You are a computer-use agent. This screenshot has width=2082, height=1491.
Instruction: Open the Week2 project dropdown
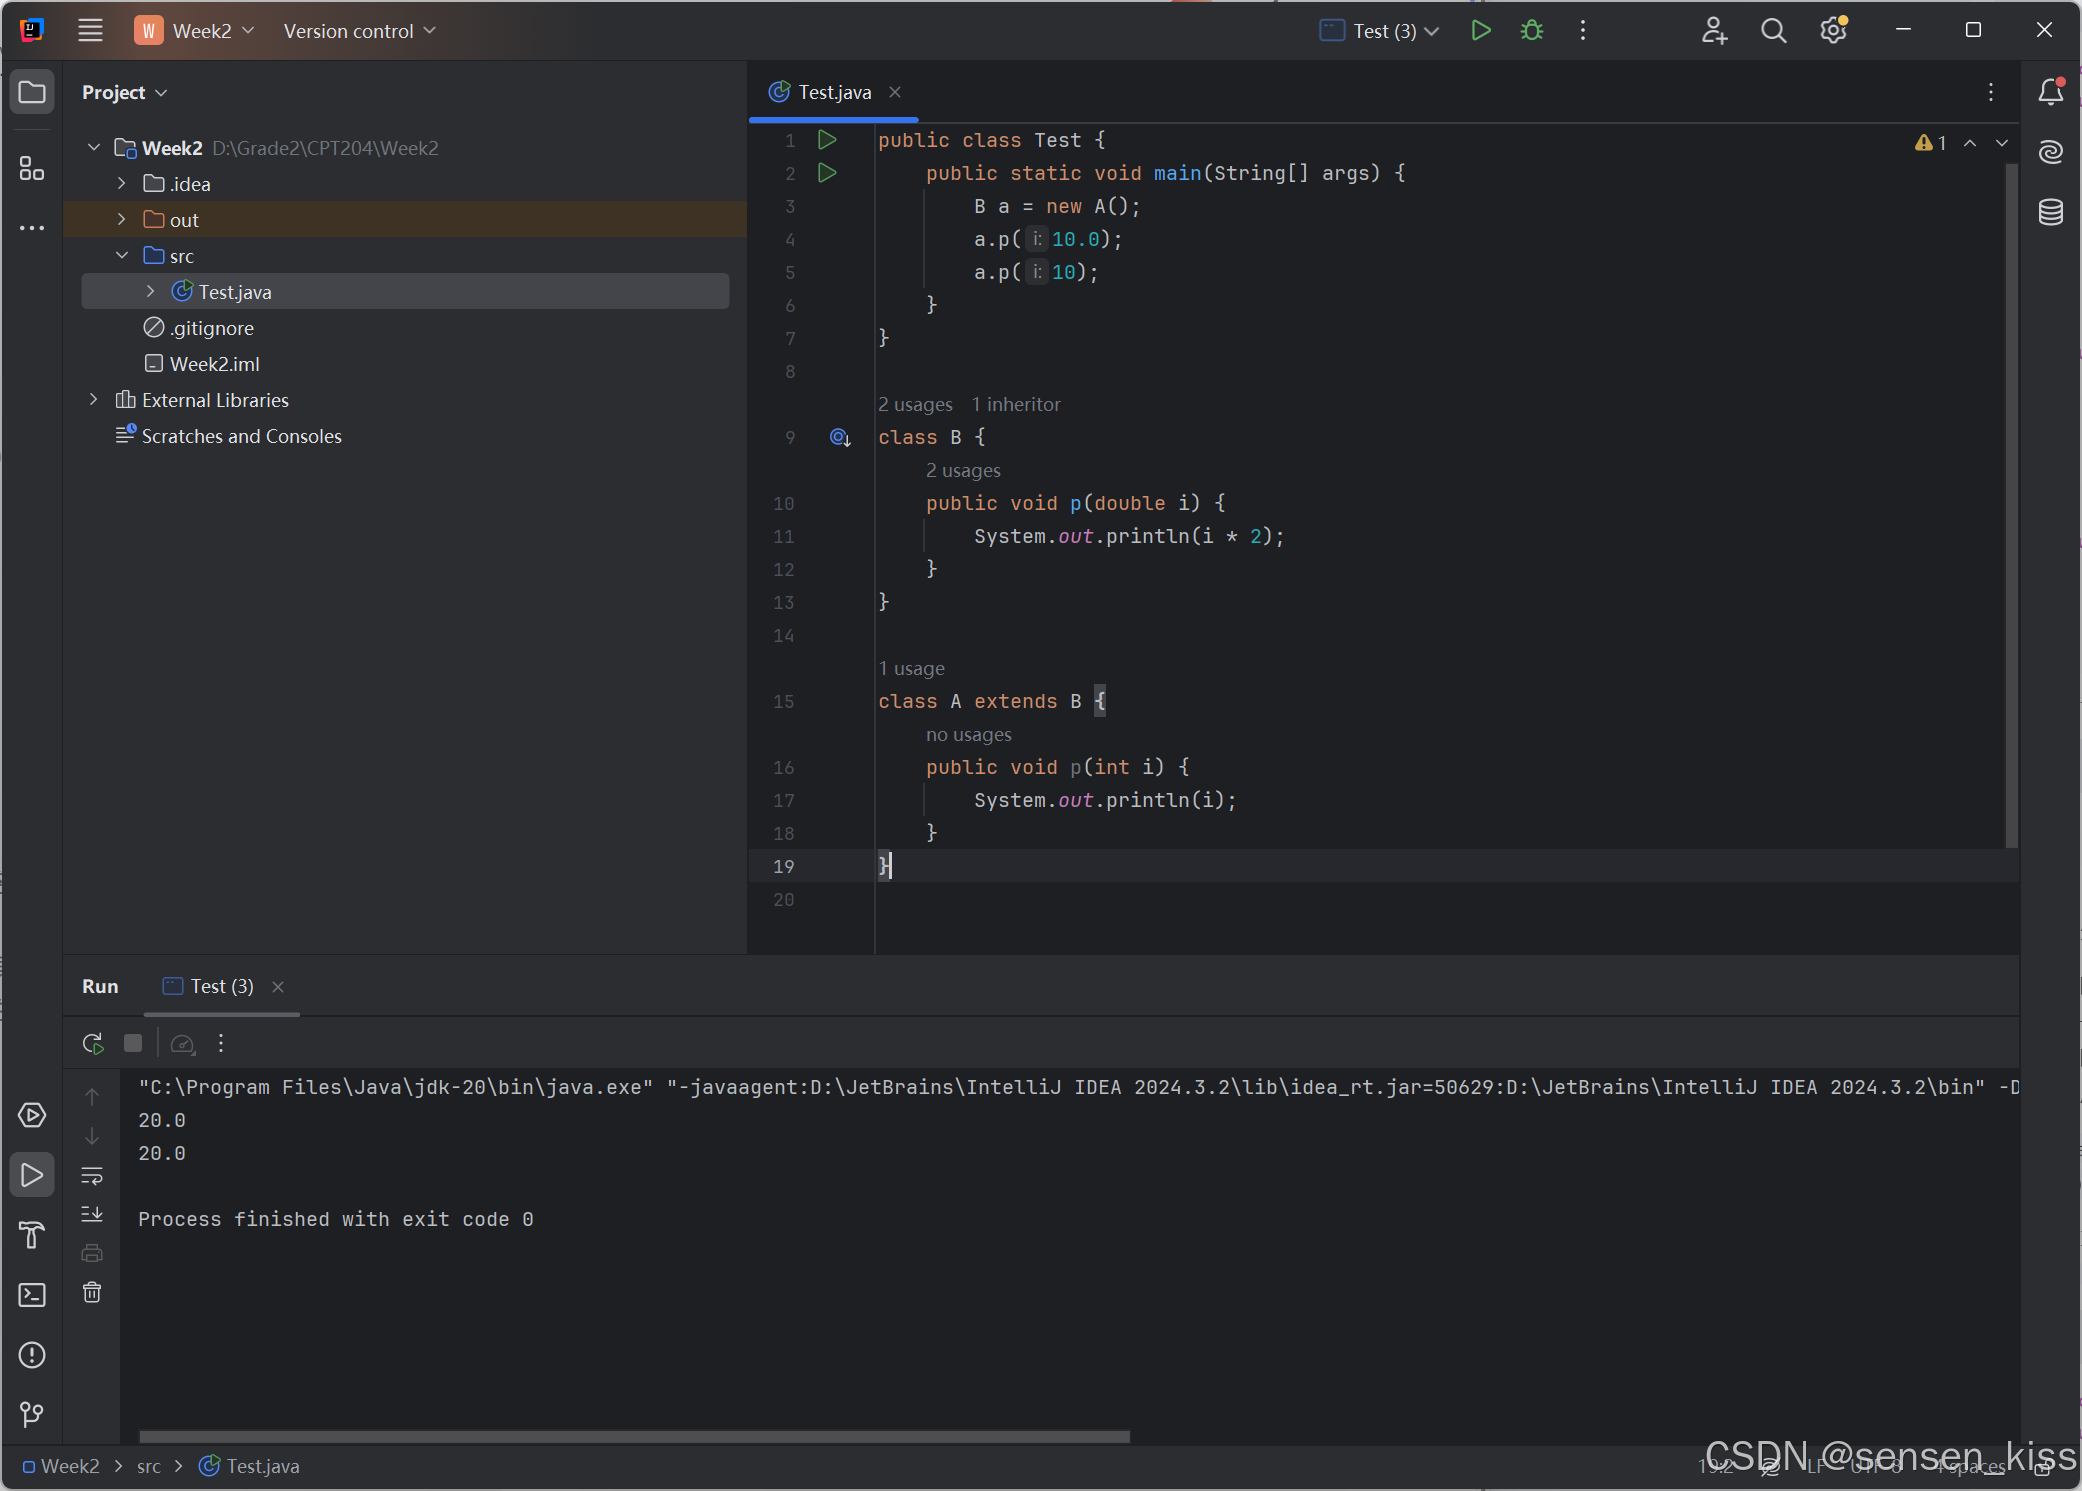click(x=195, y=30)
